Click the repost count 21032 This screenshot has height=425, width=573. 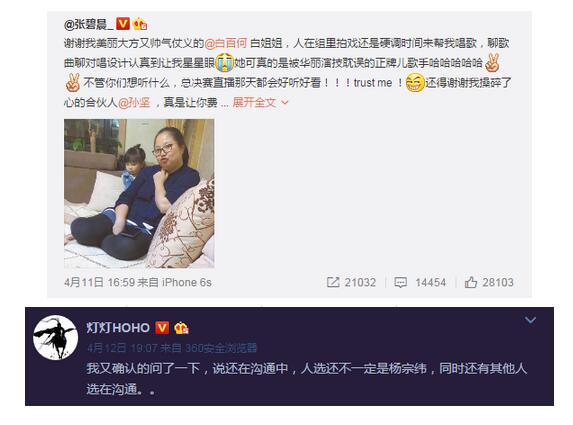pos(360,282)
